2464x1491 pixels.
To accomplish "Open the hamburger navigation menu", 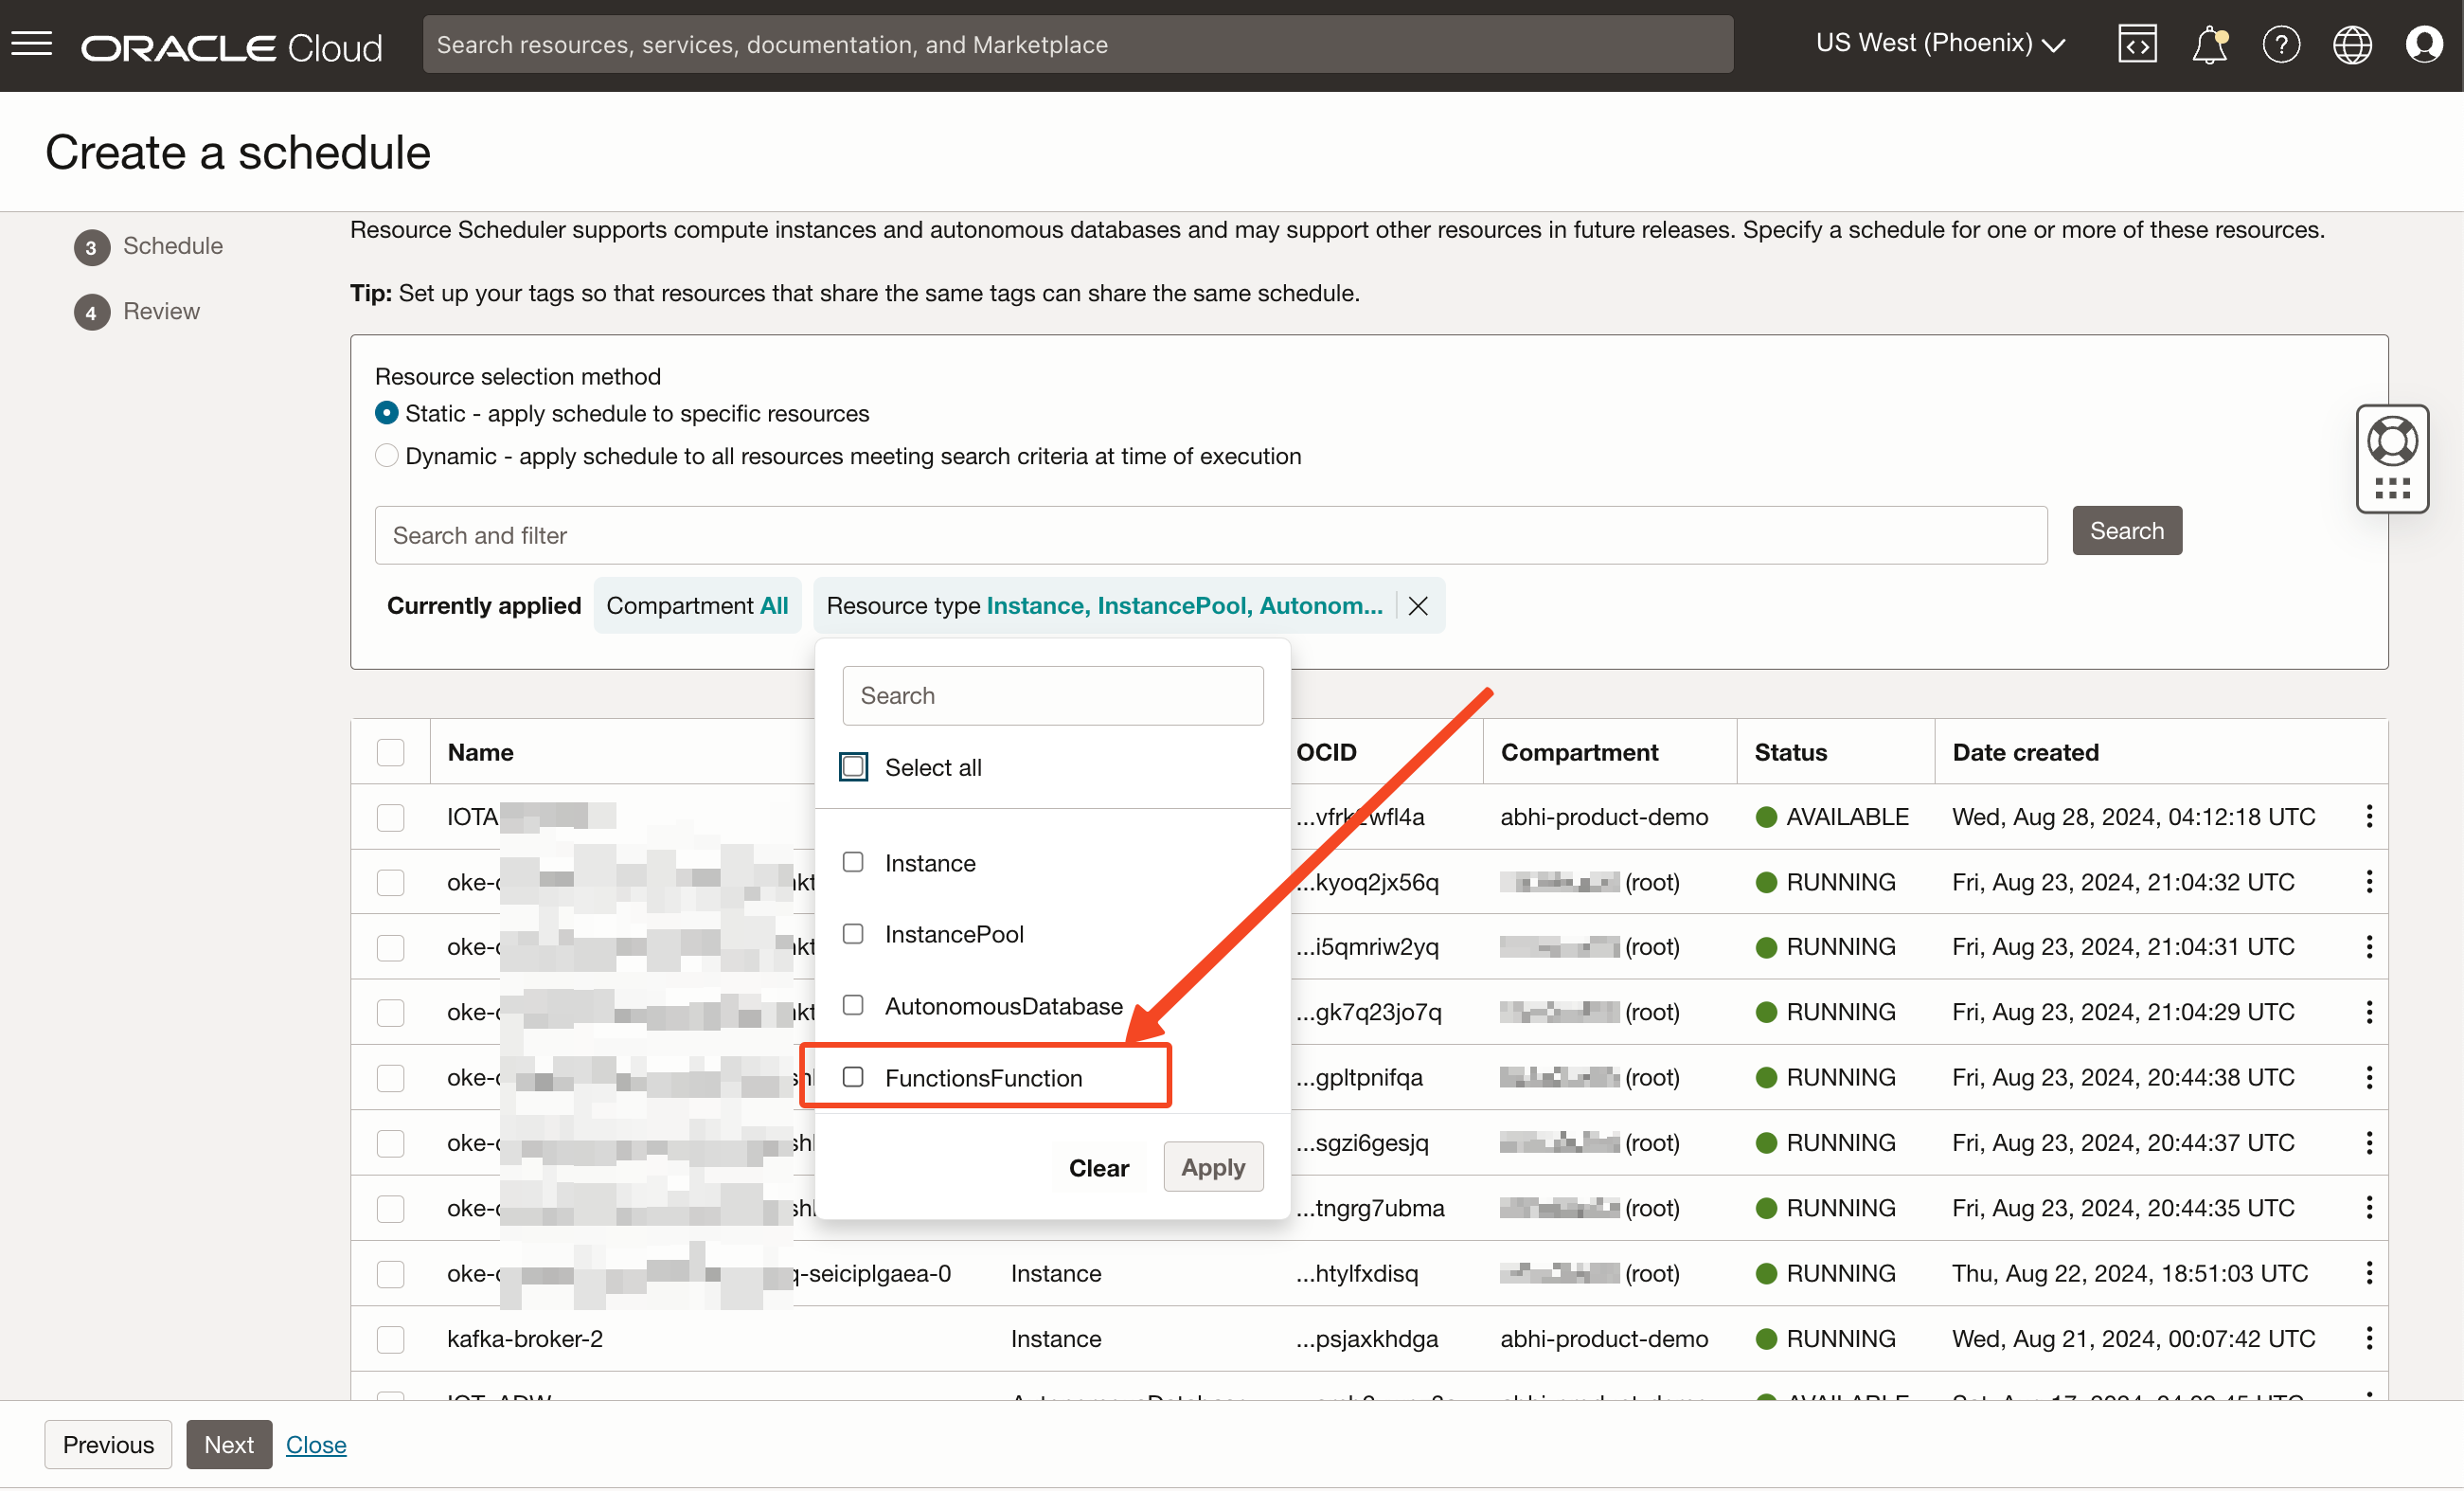I will tap(32, 44).
